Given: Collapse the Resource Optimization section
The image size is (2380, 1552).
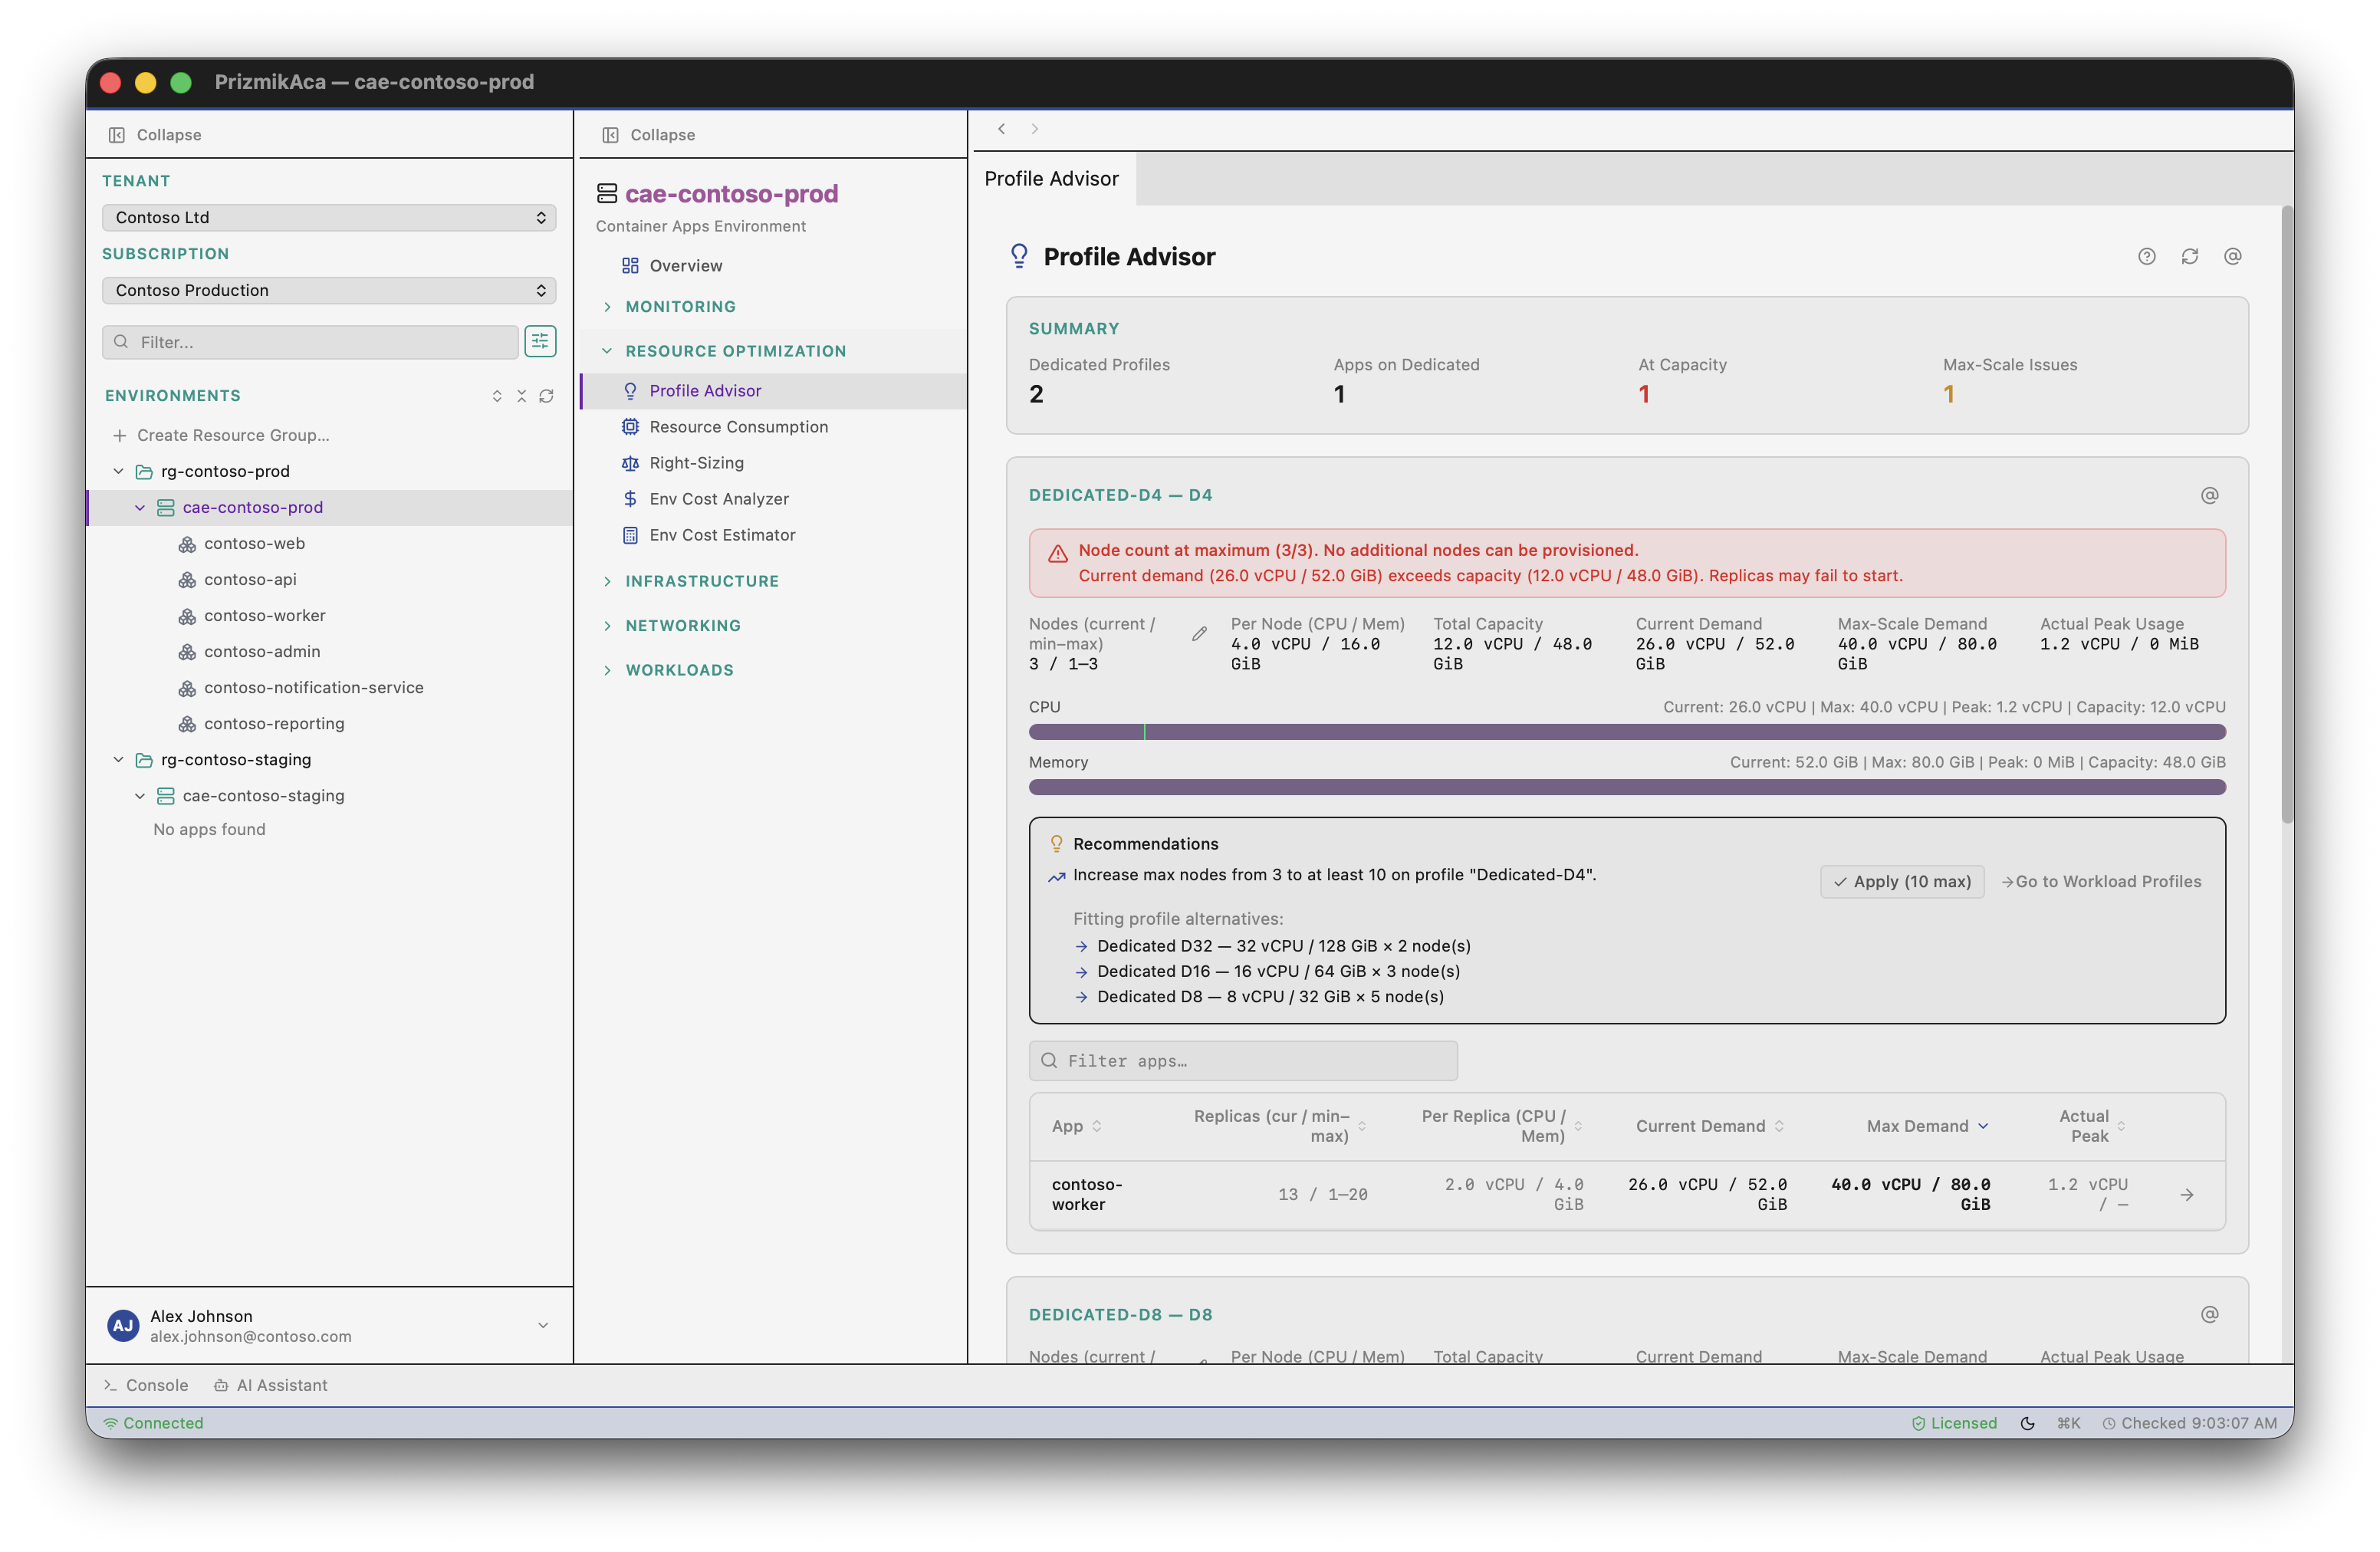Looking at the screenshot, I should pyautogui.click(x=735, y=351).
